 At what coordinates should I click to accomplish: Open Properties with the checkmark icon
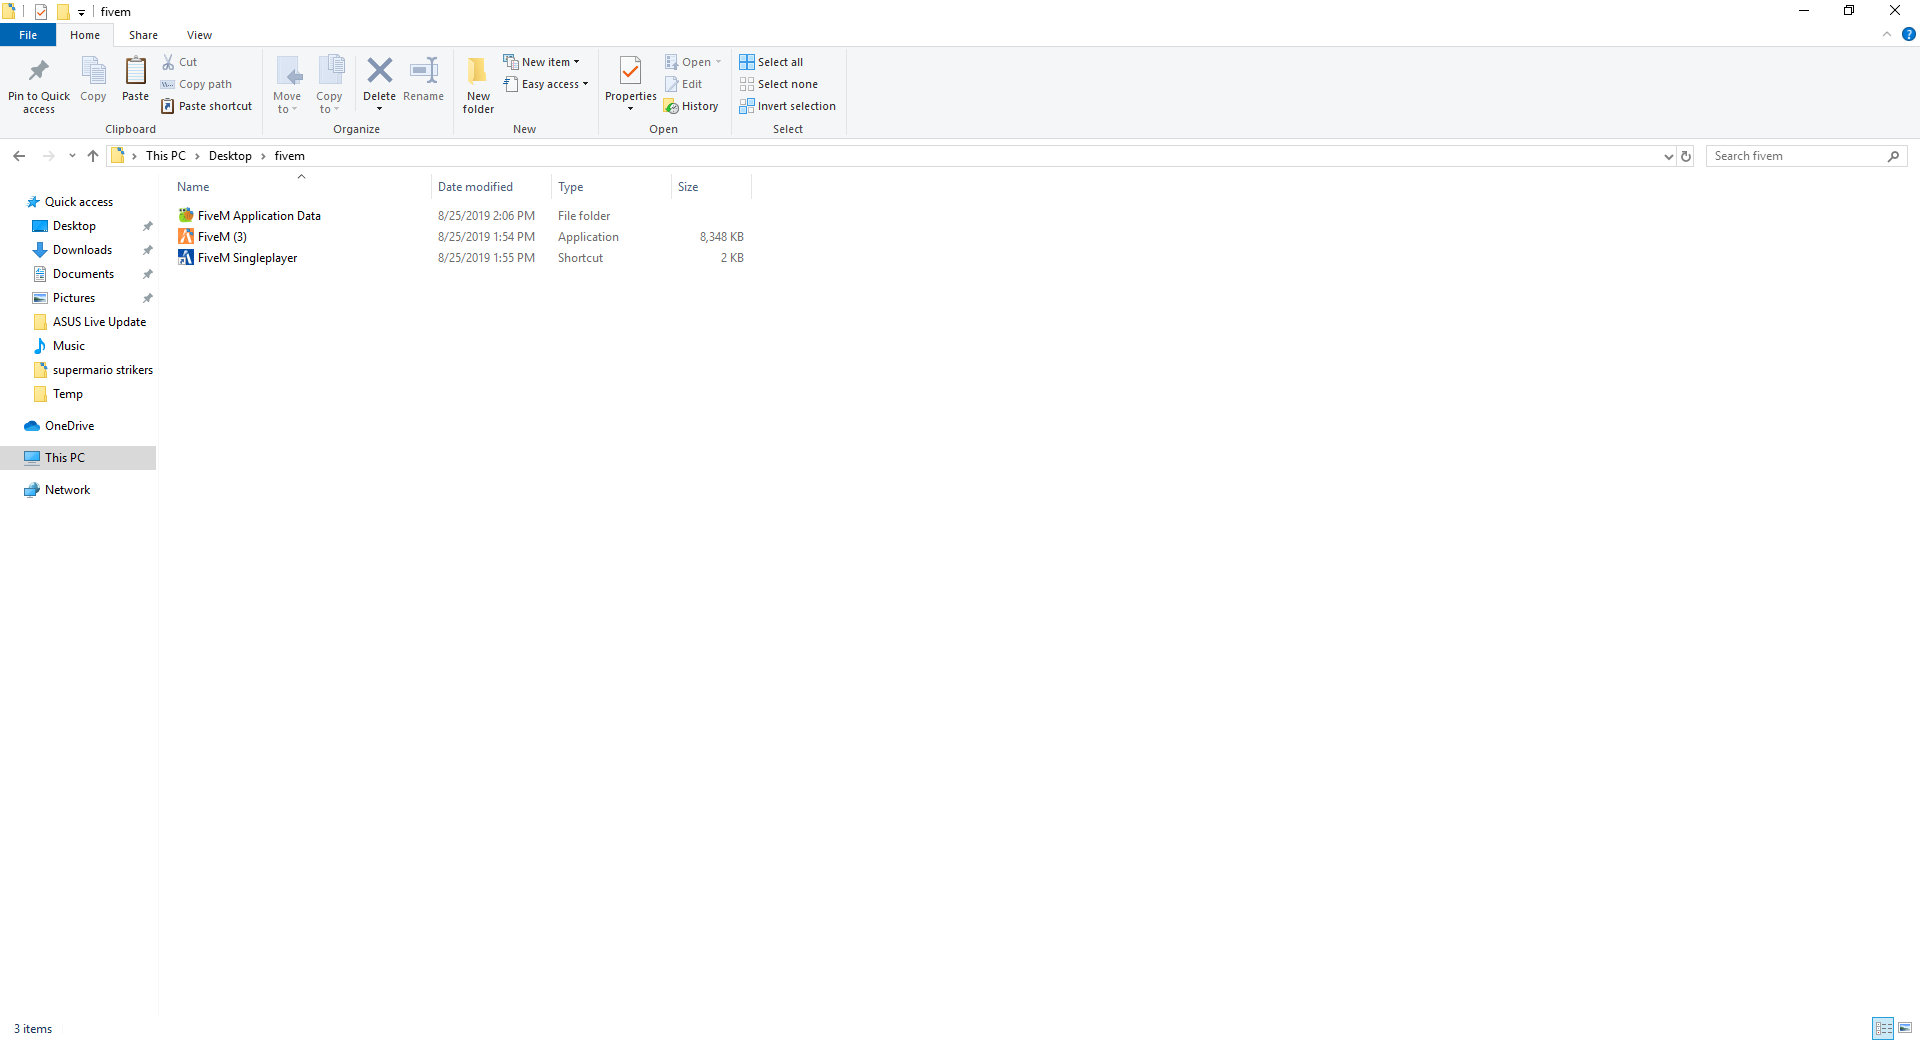coord(630,71)
